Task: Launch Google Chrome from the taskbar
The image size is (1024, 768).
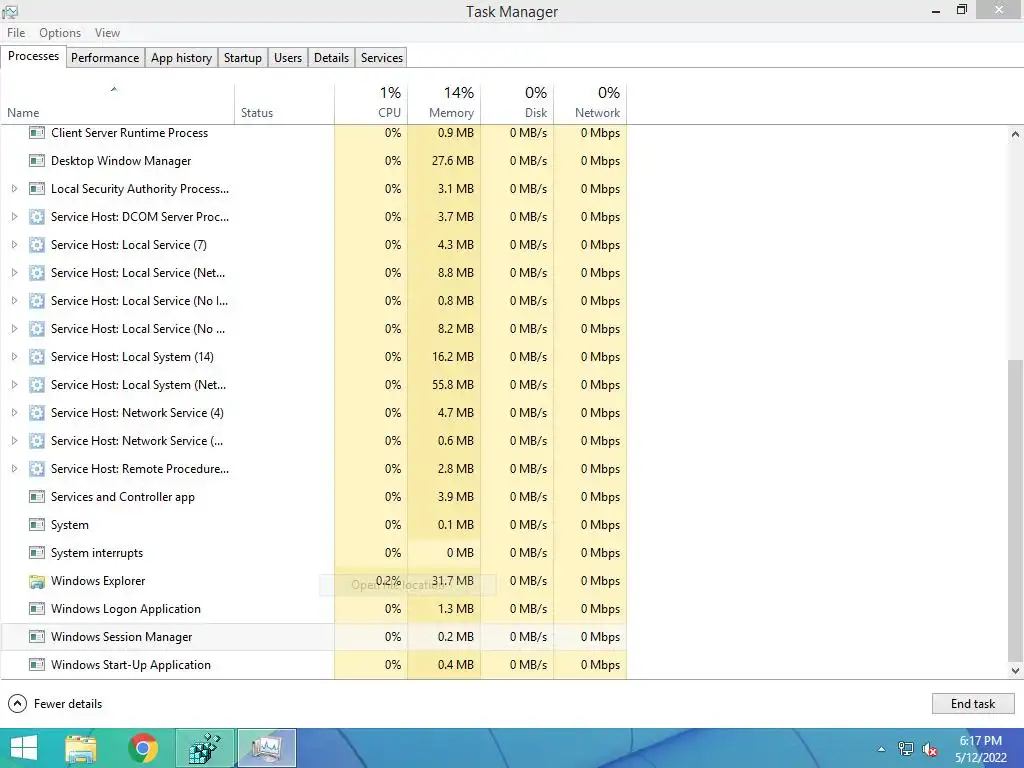Action: pos(143,748)
